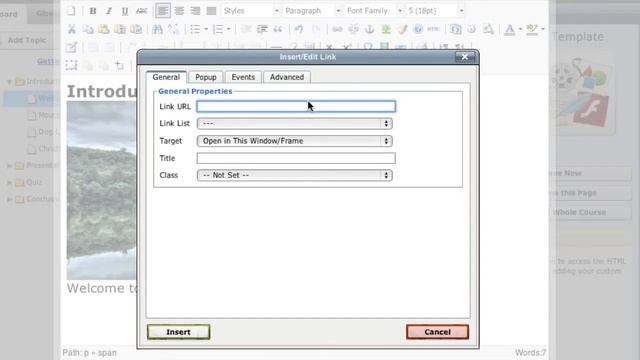
Task: Open the text color picker arrow
Action: (x=520, y=29)
